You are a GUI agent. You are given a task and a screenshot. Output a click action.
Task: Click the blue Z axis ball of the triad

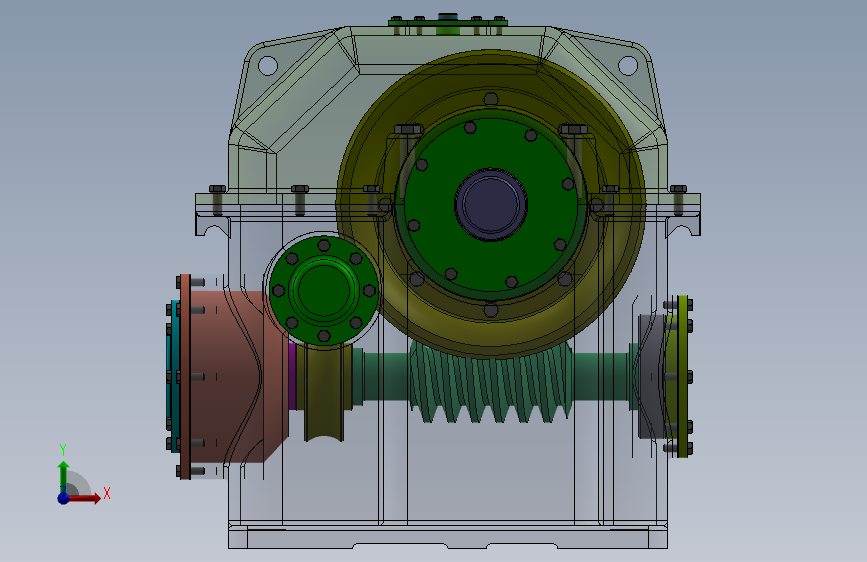[x=64, y=498]
